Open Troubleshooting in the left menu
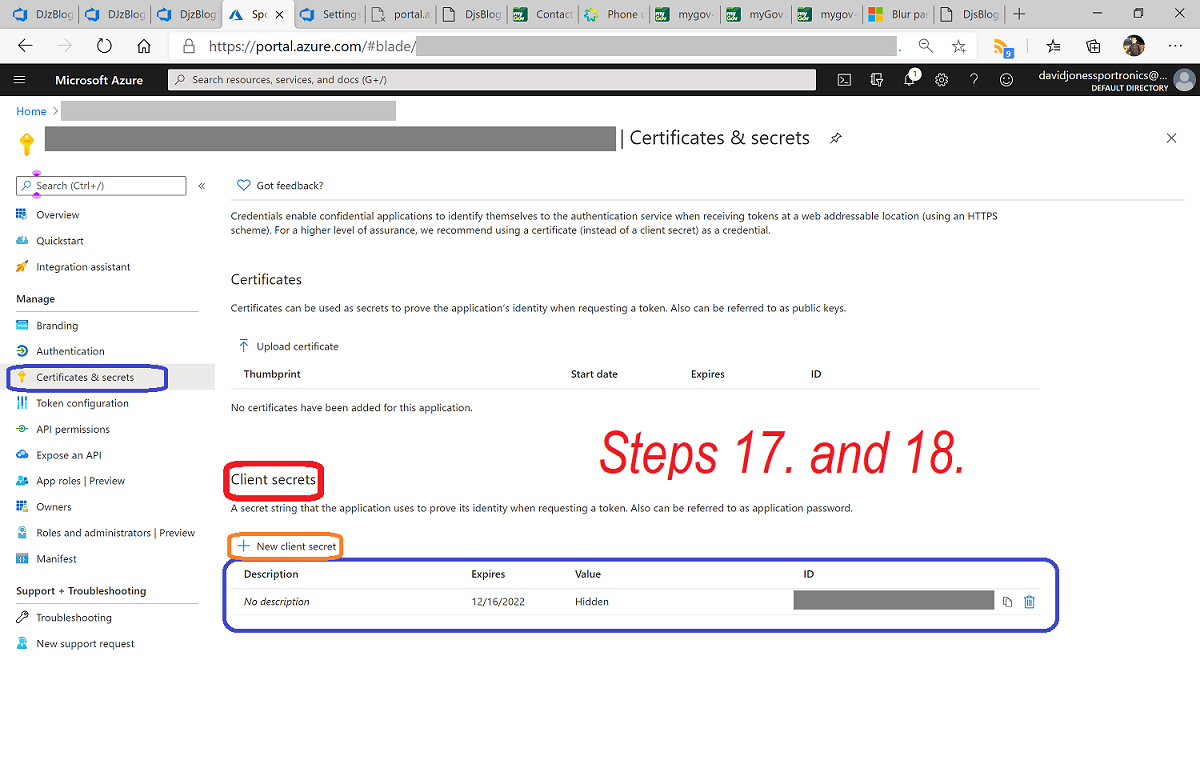This screenshot has width=1200, height=764. click(x=74, y=618)
